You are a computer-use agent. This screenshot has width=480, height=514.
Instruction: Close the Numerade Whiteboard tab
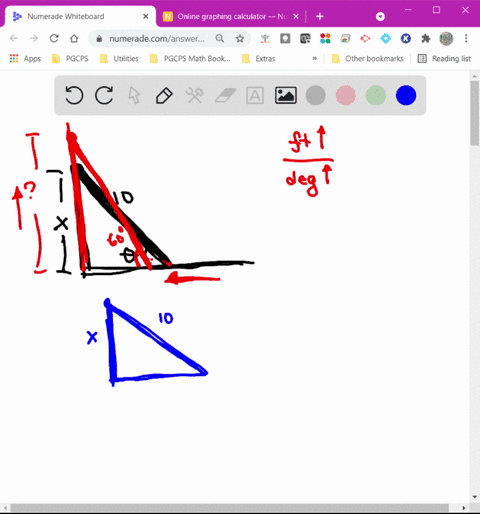[x=146, y=16]
